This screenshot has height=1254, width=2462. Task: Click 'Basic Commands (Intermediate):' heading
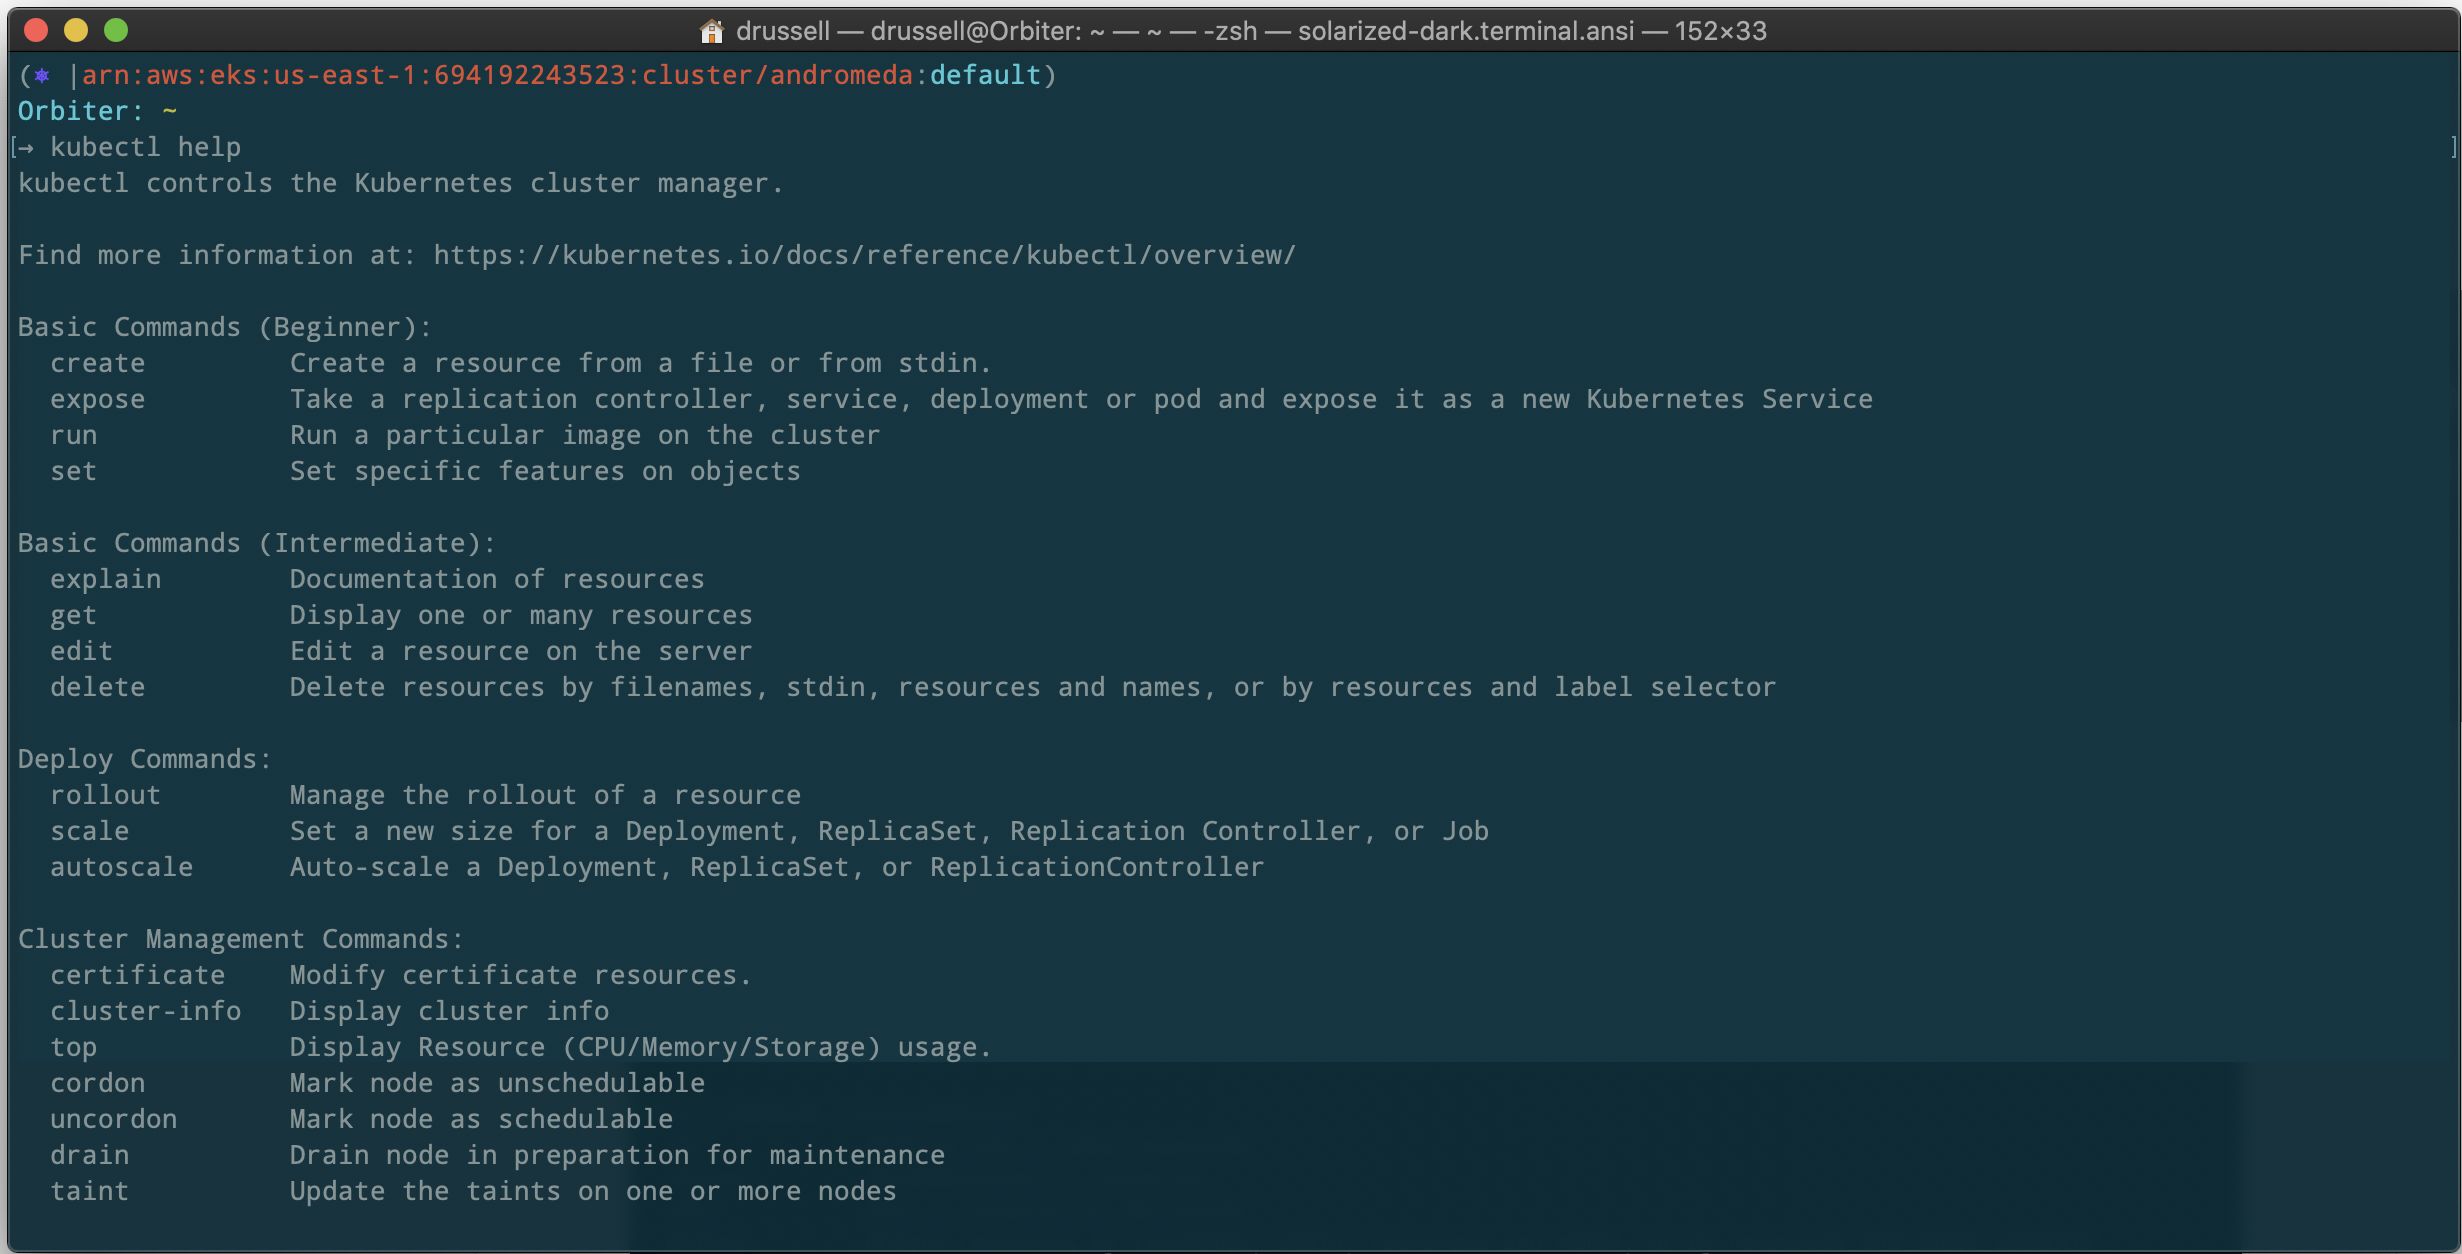pyautogui.click(x=256, y=544)
